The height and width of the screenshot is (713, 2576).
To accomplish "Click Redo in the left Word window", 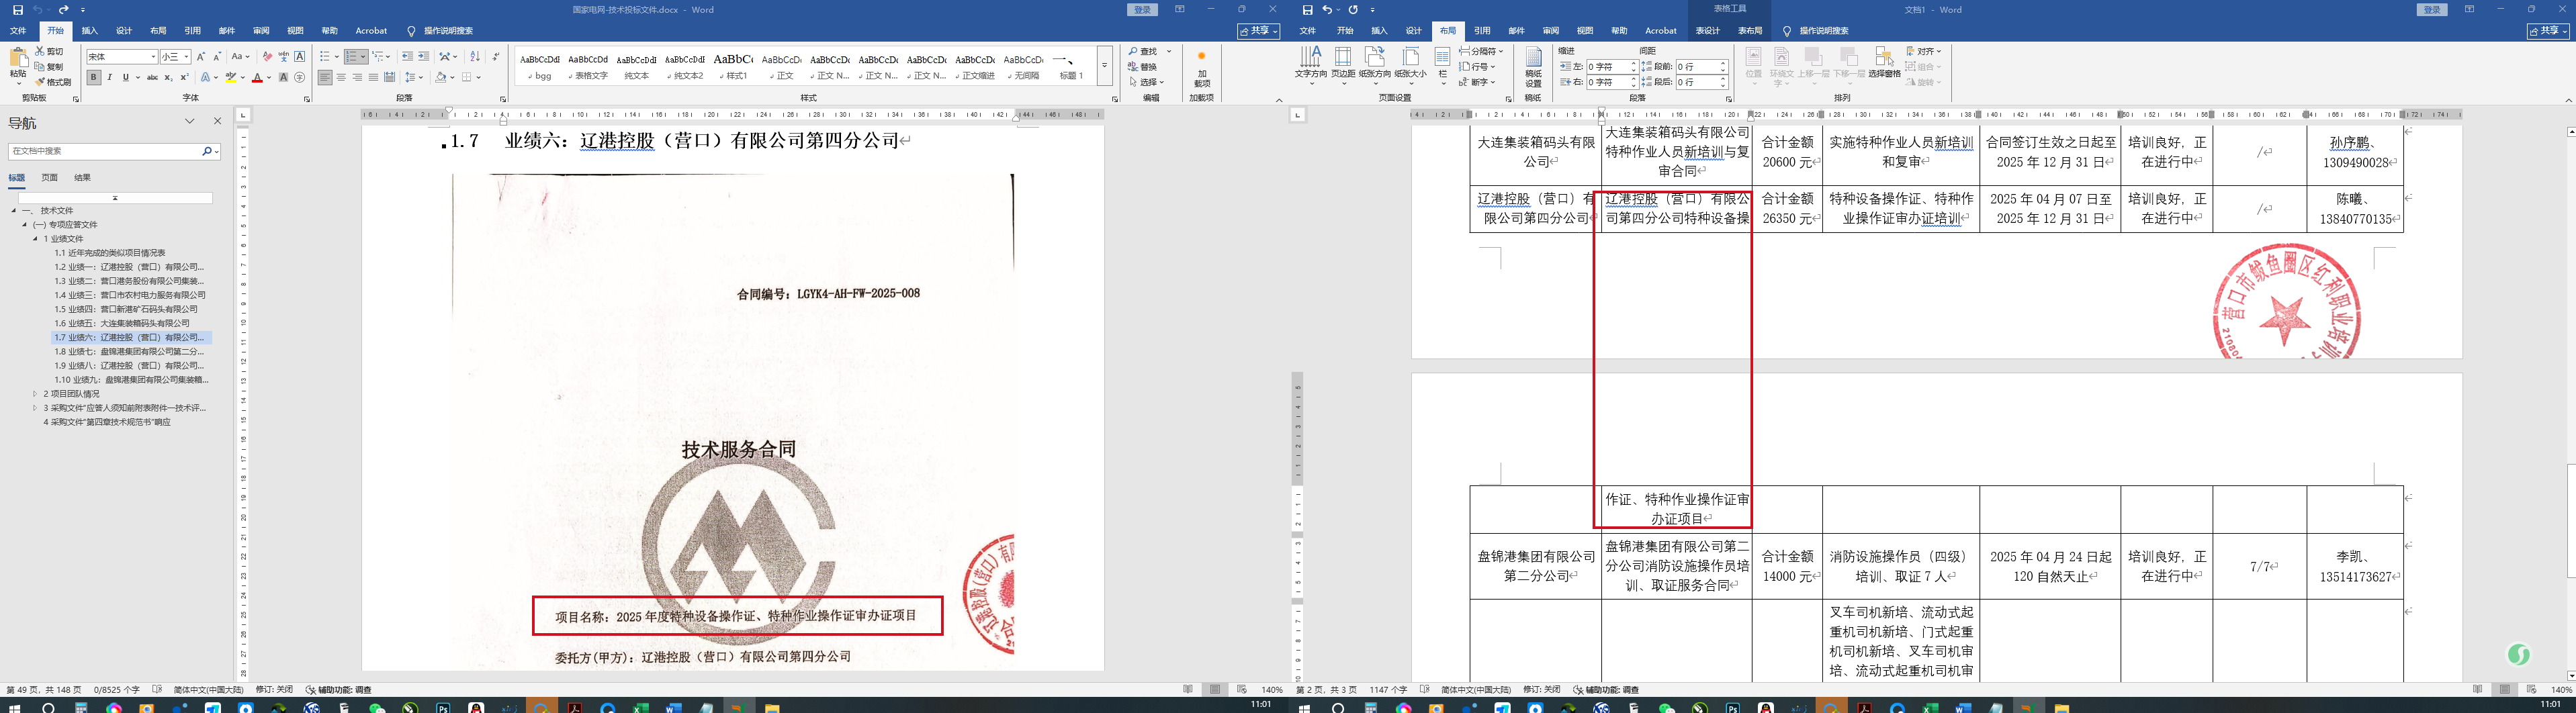I will coord(64,10).
